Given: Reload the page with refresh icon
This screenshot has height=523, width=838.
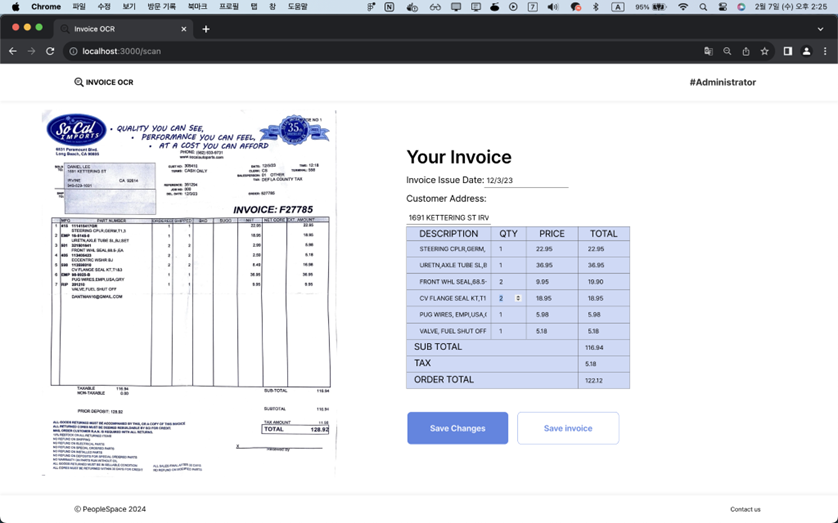Looking at the screenshot, I should pyautogui.click(x=50, y=51).
